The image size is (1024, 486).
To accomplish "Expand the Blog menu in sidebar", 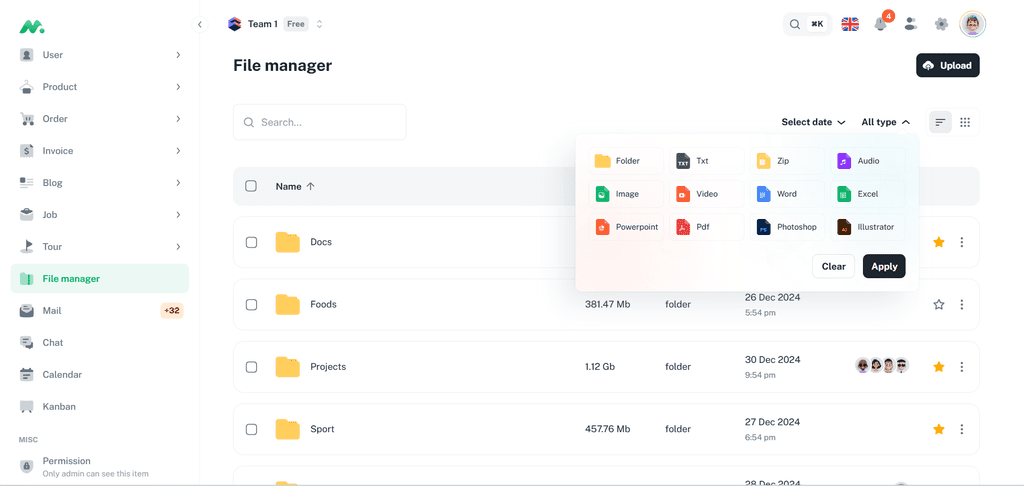I will [100, 183].
